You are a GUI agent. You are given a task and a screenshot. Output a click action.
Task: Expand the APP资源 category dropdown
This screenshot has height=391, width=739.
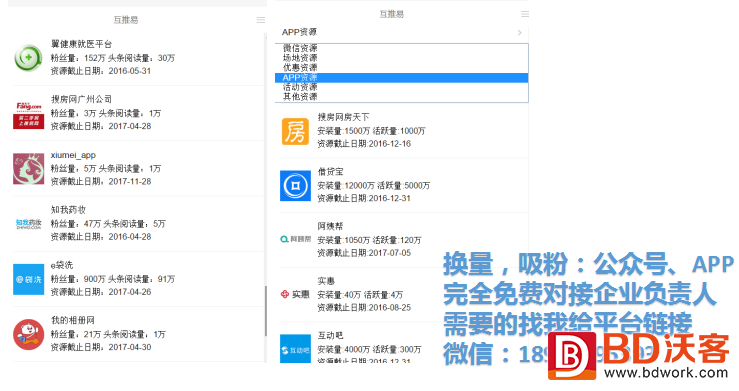(x=402, y=32)
